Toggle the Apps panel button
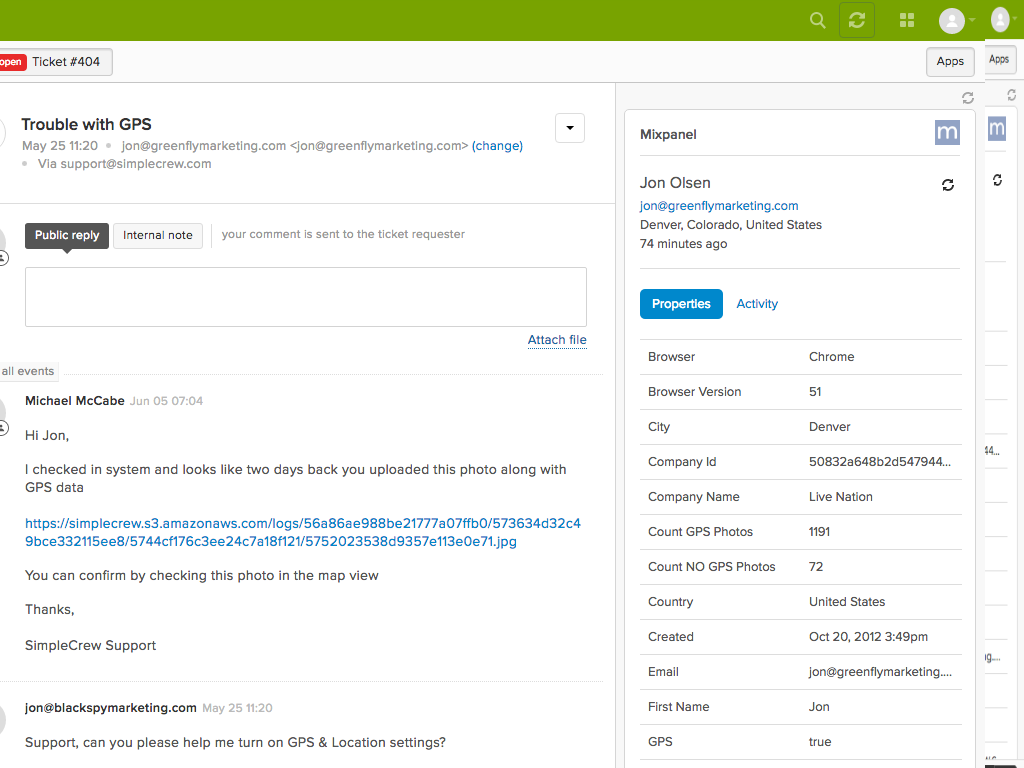 (x=949, y=62)
